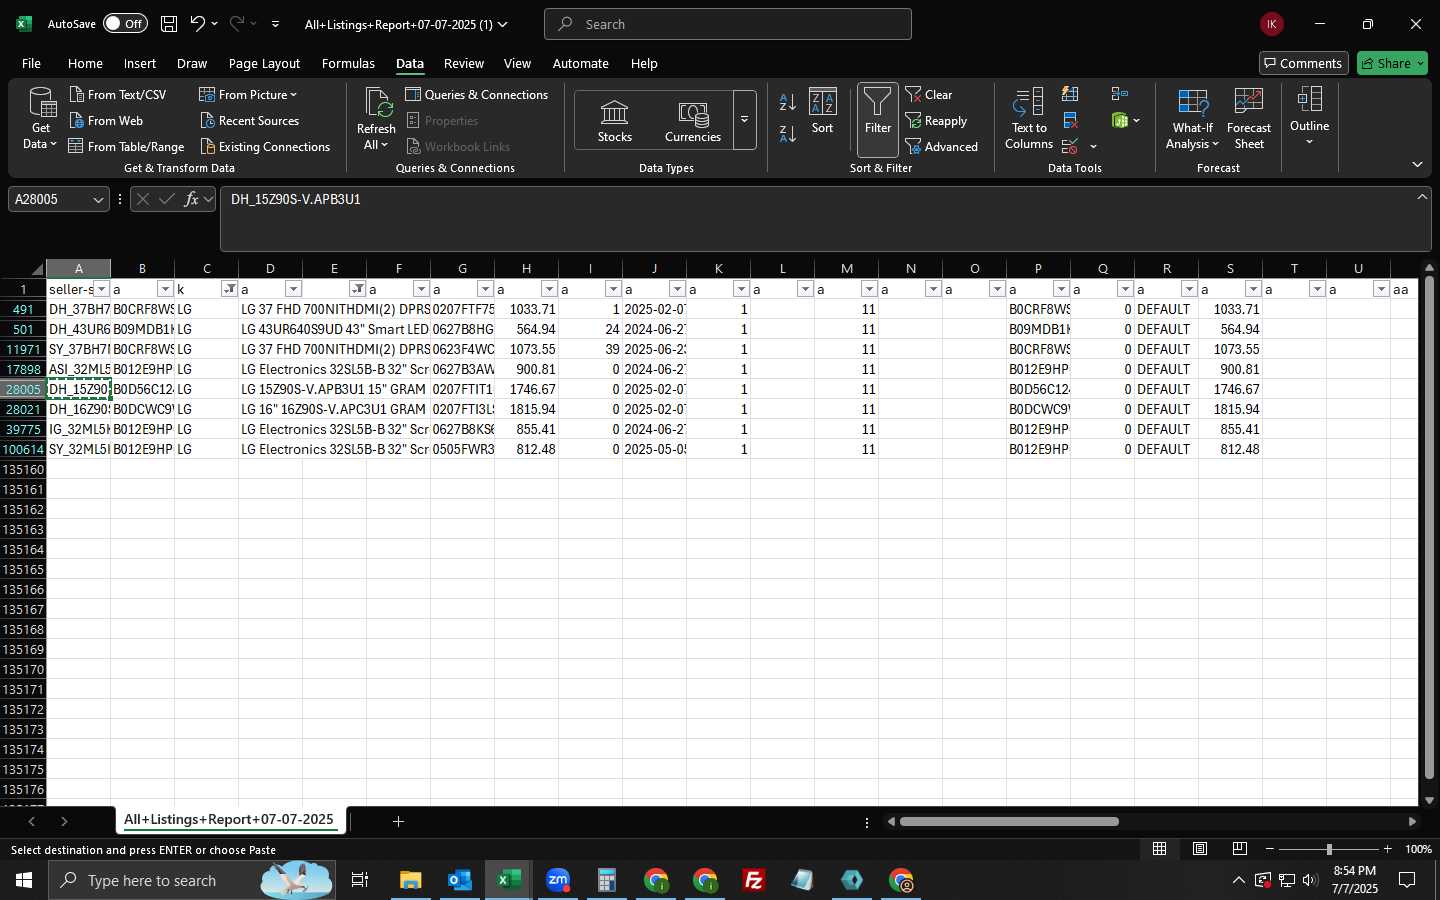
Task: Expand the formula bar
Action: (x=1422, y=197)
